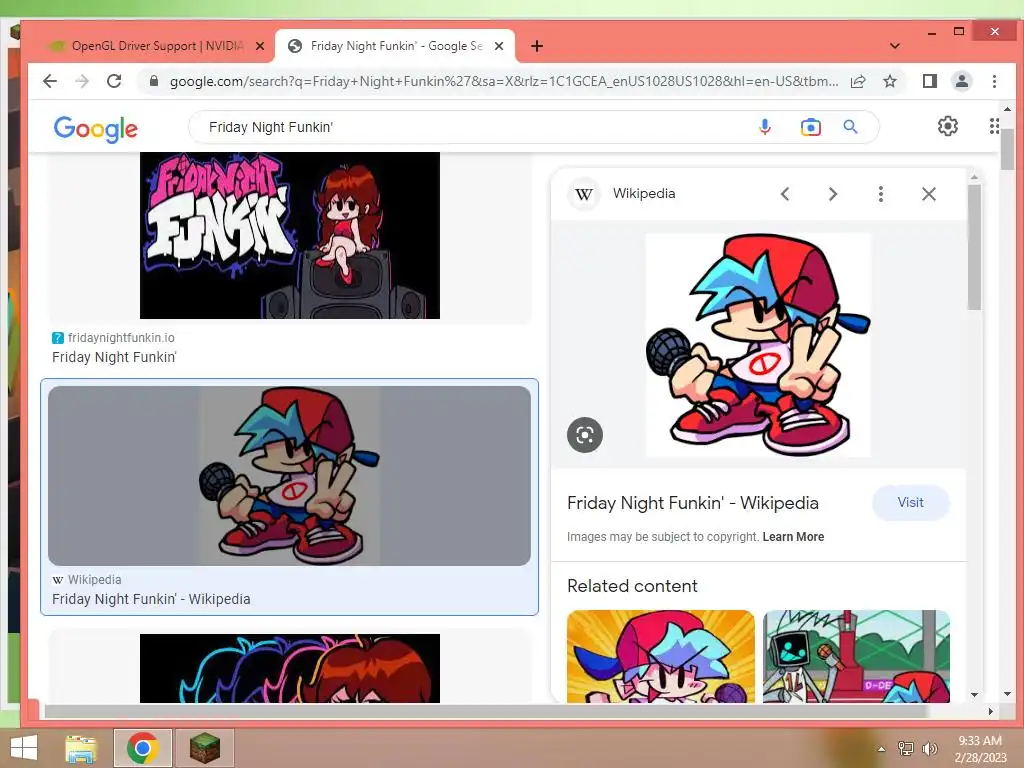Open a new browser tab
The height and width of the screenshot is (768, 1024).
pyautogui.click(x=537, y=46)
